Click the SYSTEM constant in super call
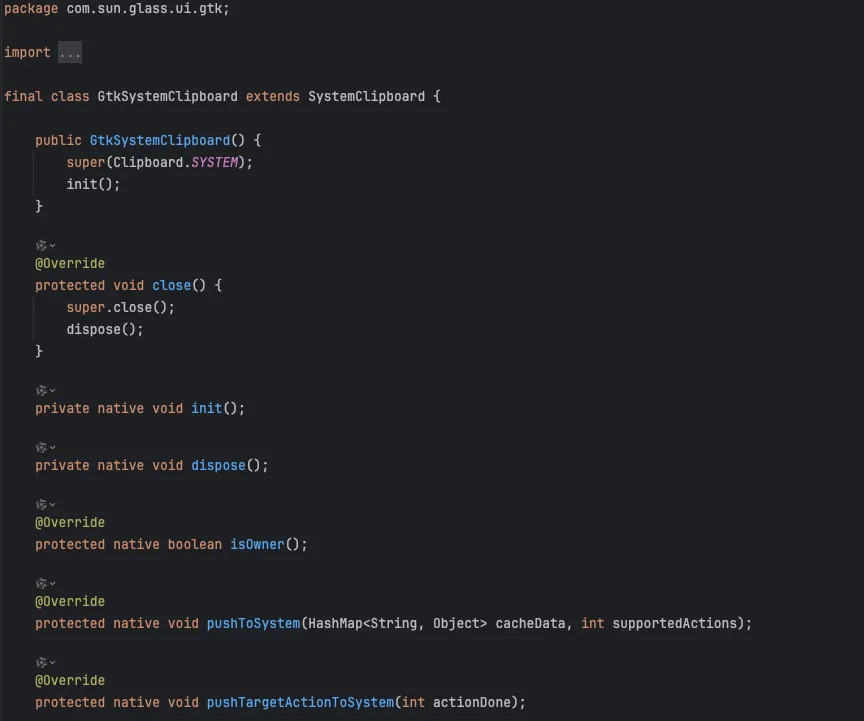The image size is (864, 721). [x=214, y=163]
